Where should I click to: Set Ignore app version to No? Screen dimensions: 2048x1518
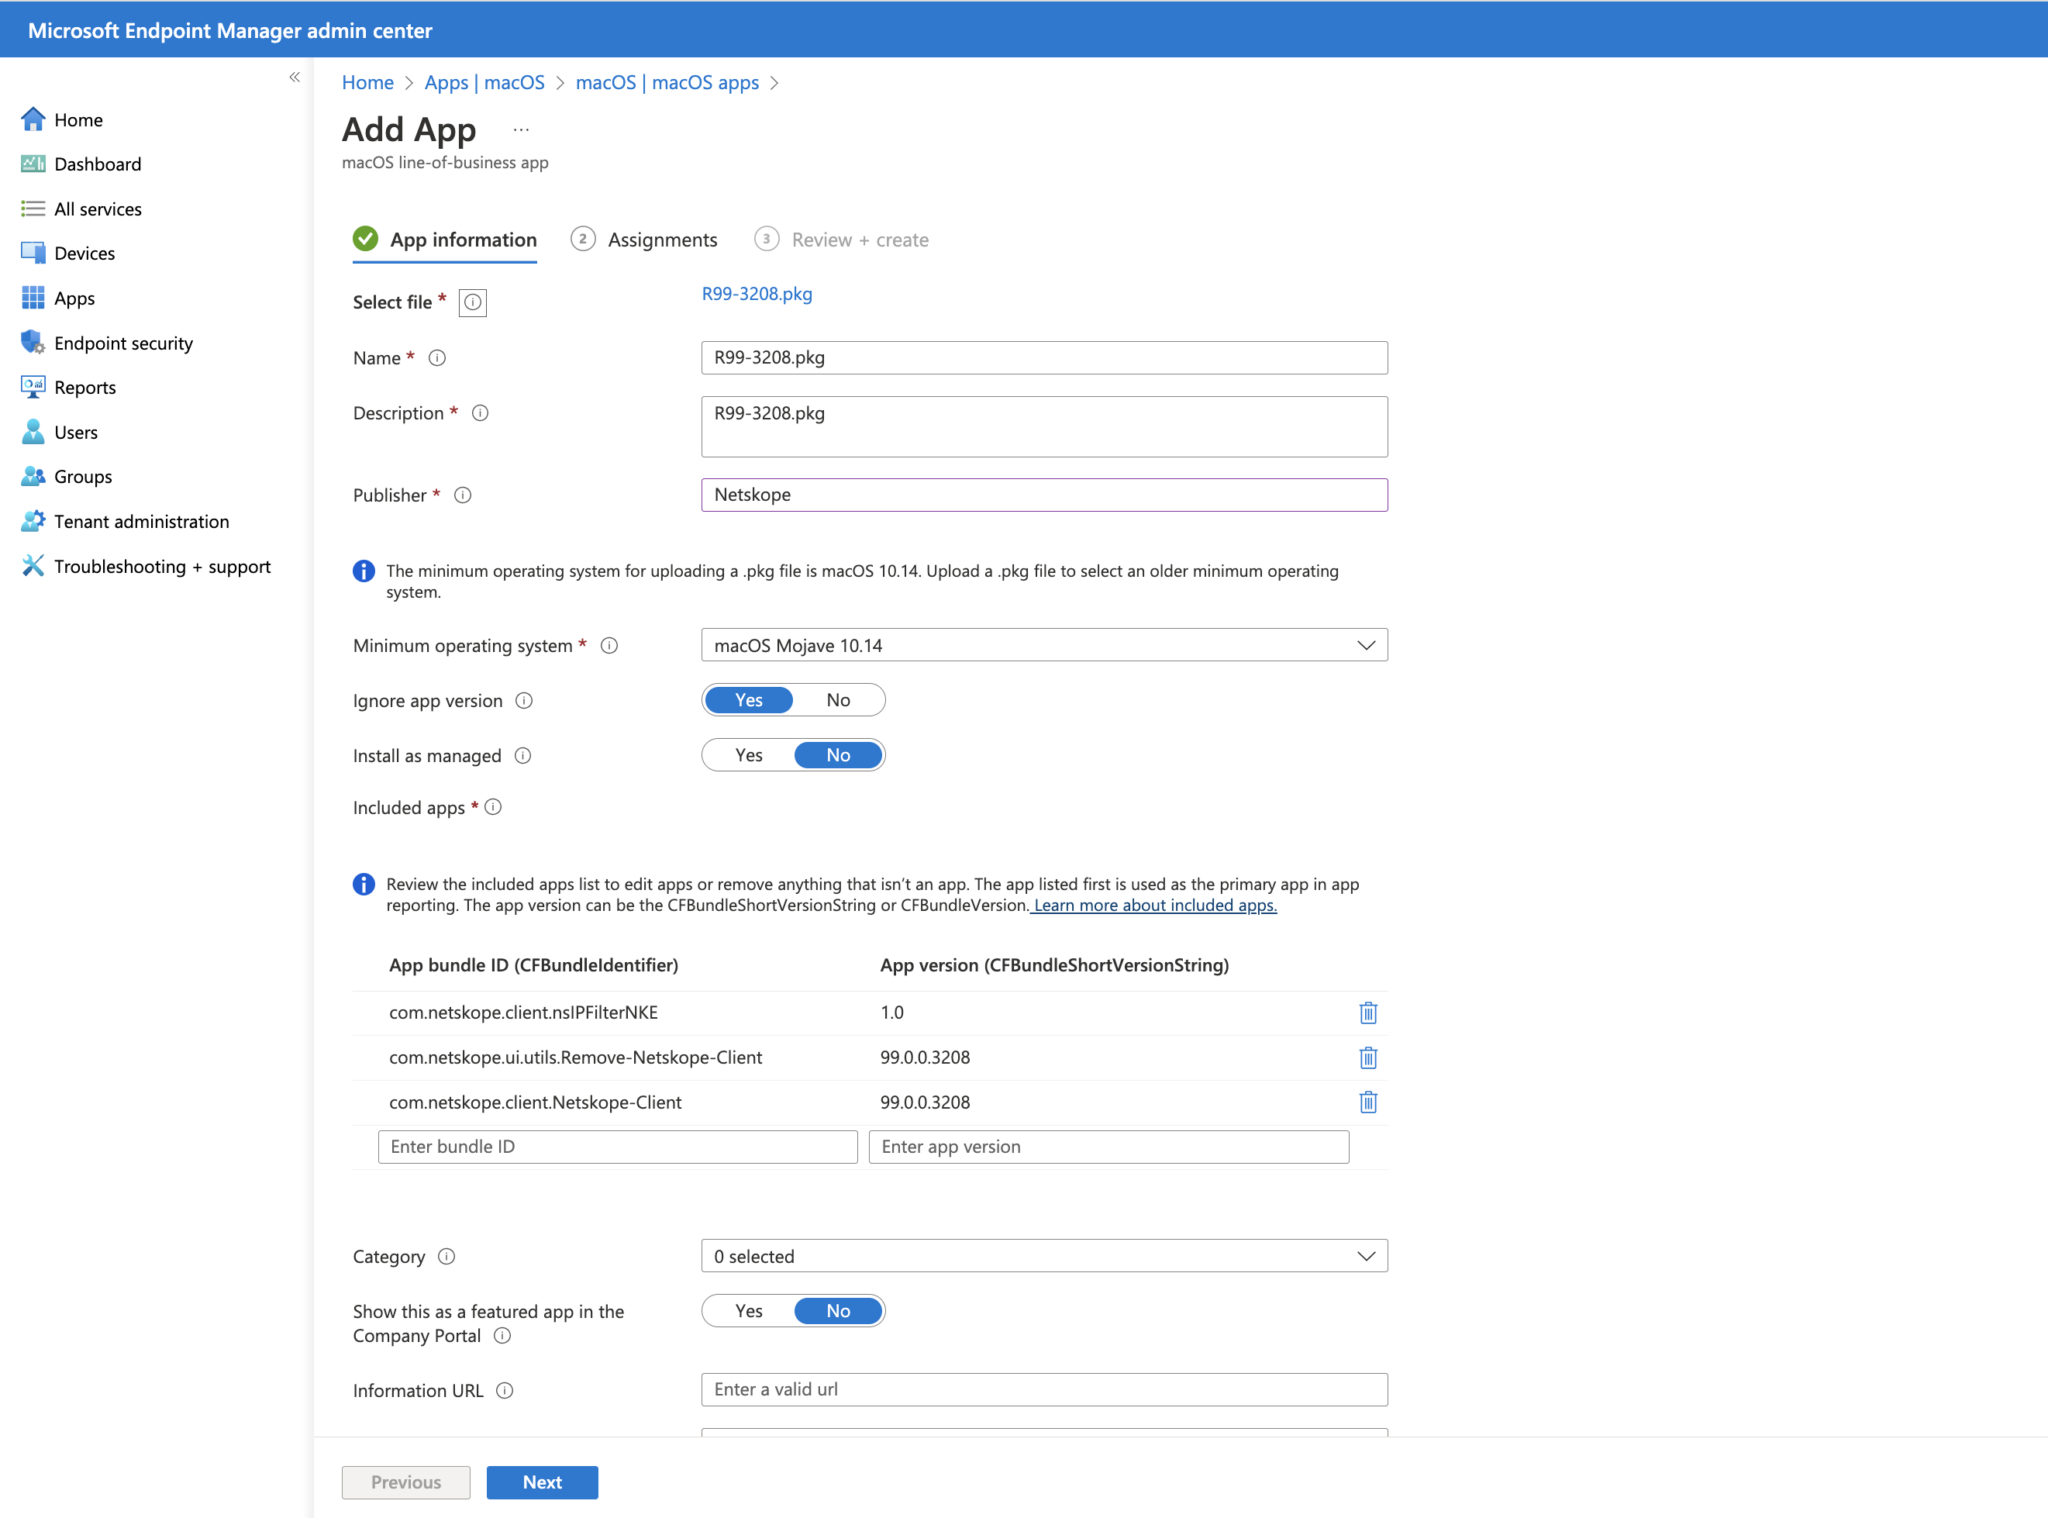[838, 699]
